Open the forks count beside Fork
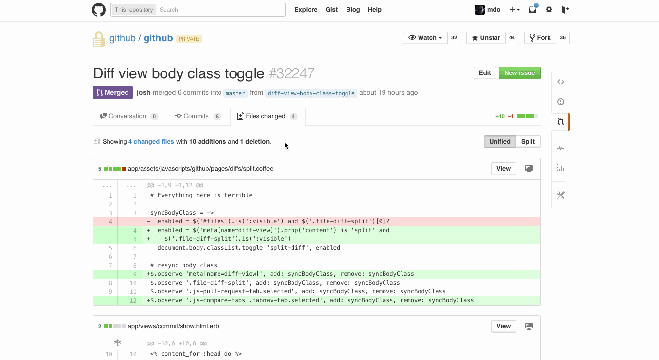This screenshot has height=360, width=659. coord(562,38)
